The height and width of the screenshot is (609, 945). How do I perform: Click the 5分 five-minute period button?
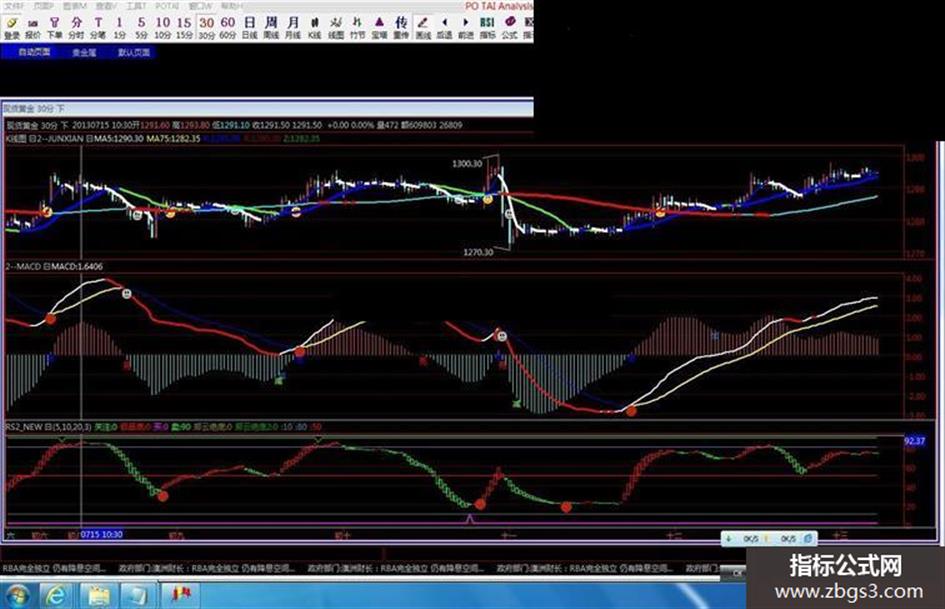(x=141, y=26)
